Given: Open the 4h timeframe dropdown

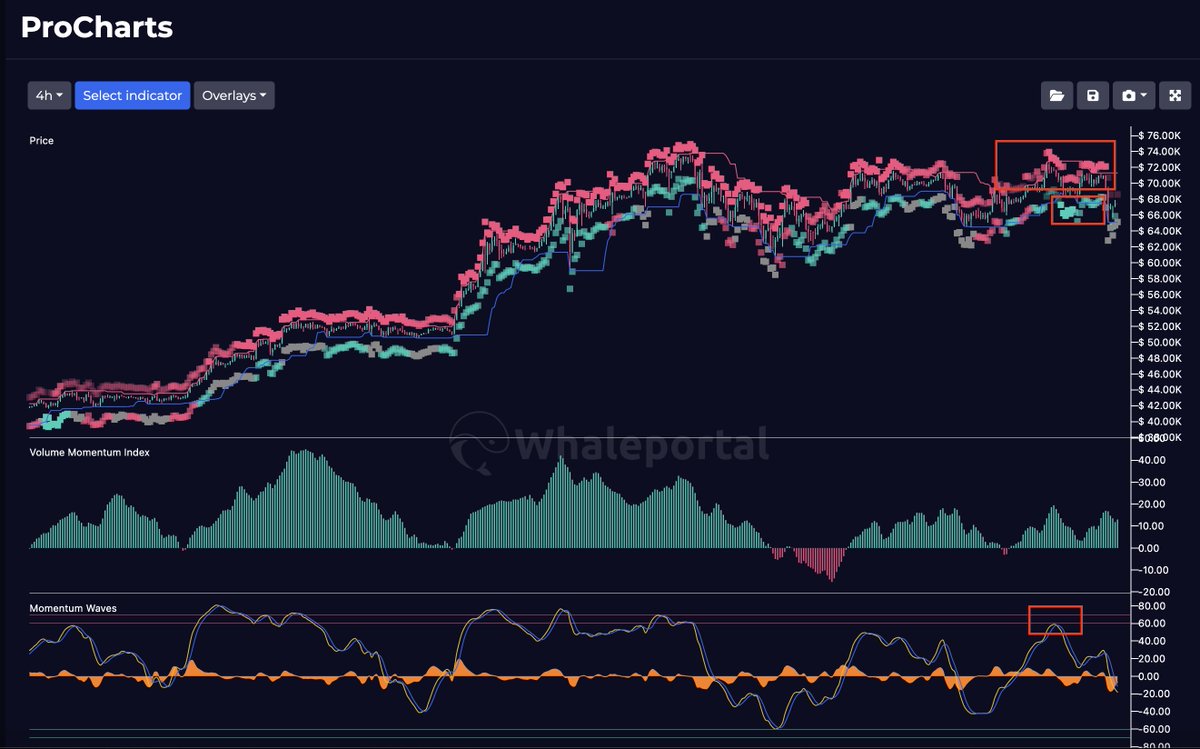Looking at the screenshot, I should tap(48, 95).
